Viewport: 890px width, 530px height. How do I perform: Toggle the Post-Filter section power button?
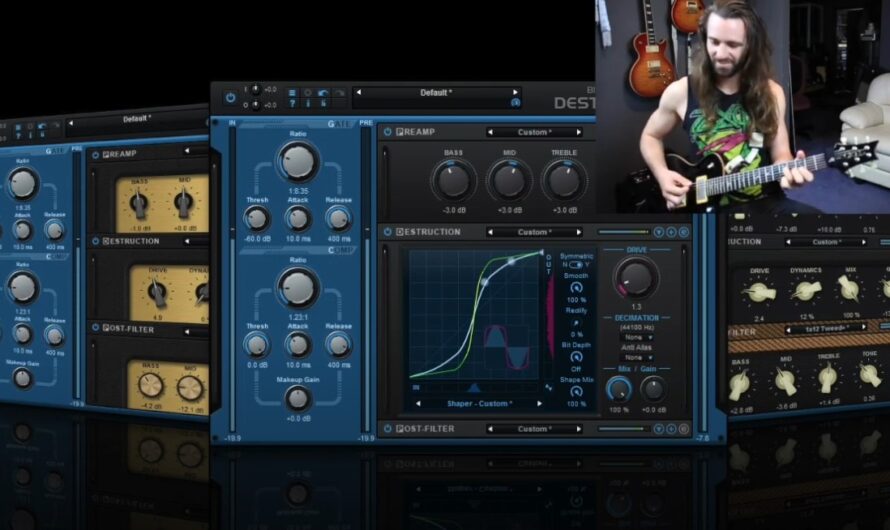coord(388,428)
